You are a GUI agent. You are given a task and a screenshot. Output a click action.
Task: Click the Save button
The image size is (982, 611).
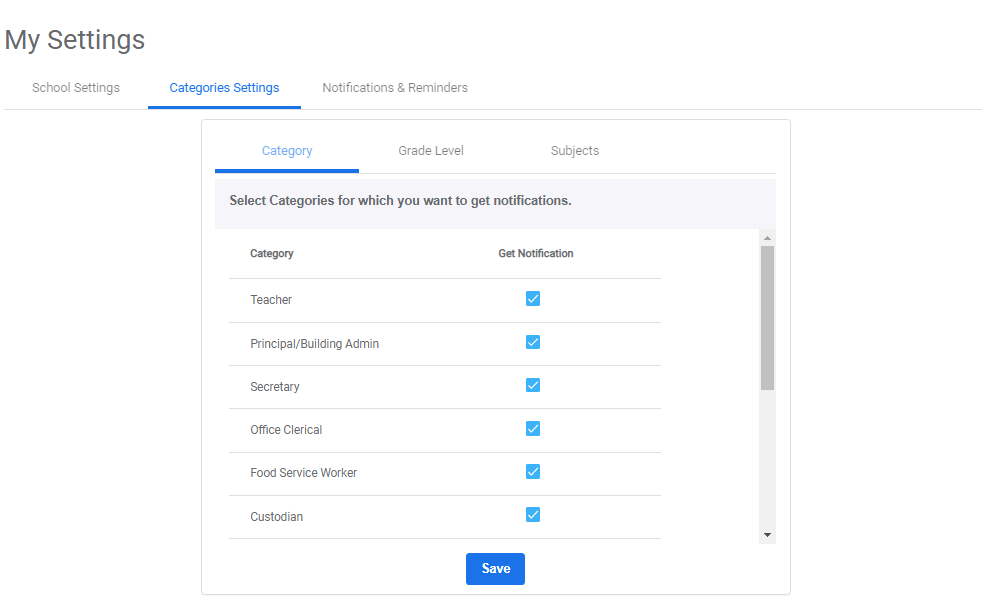tap(495, 569)
